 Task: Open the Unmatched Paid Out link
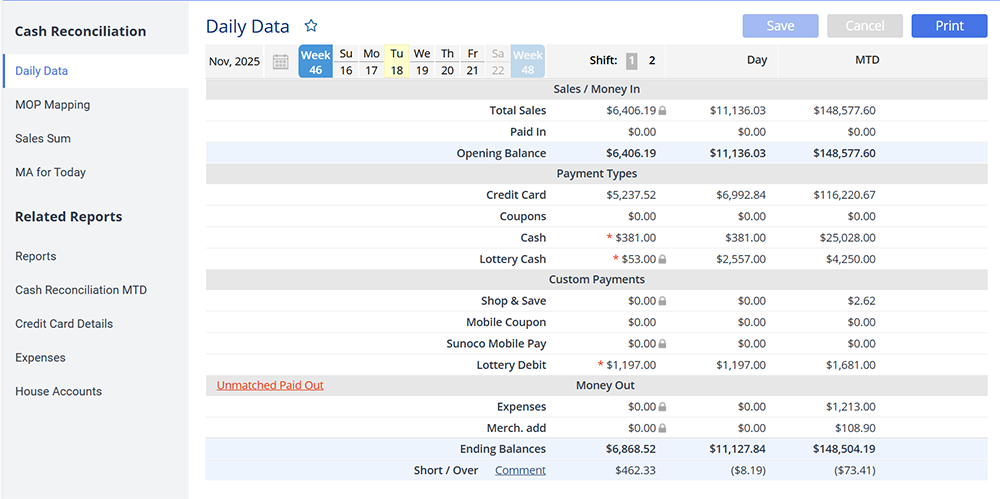tap(270, 385)
